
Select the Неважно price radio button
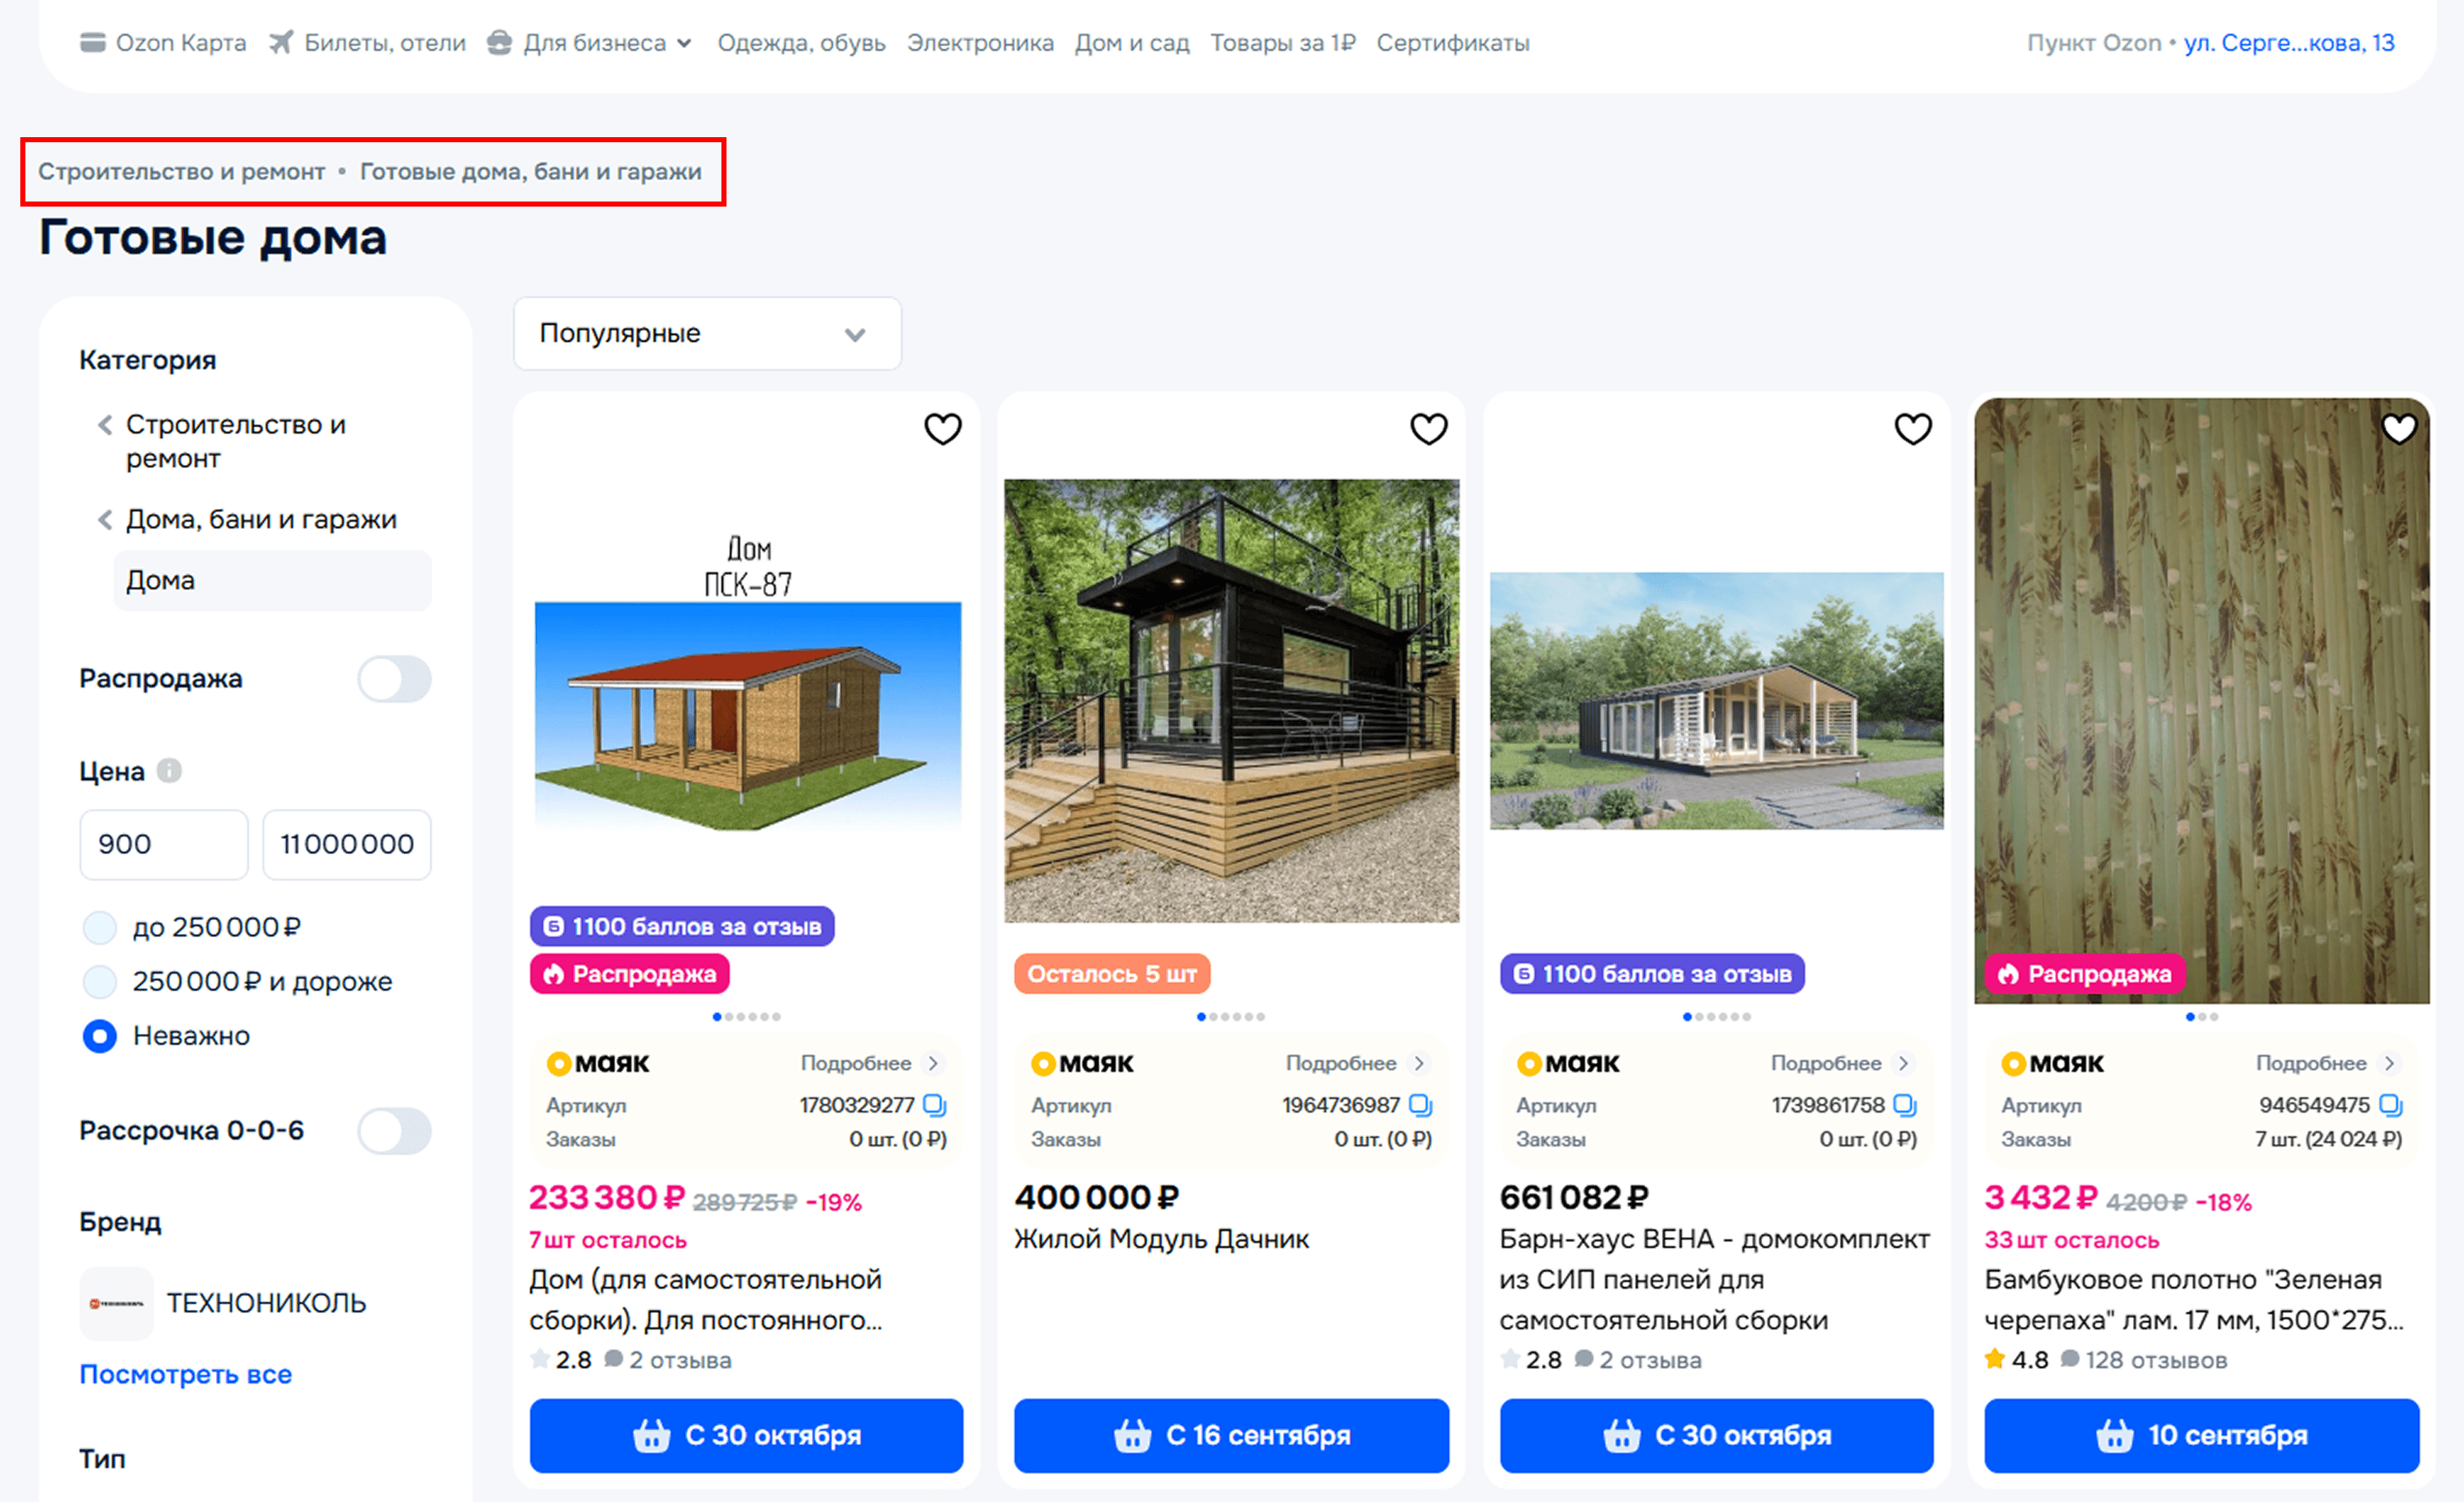coord(99,1036)
